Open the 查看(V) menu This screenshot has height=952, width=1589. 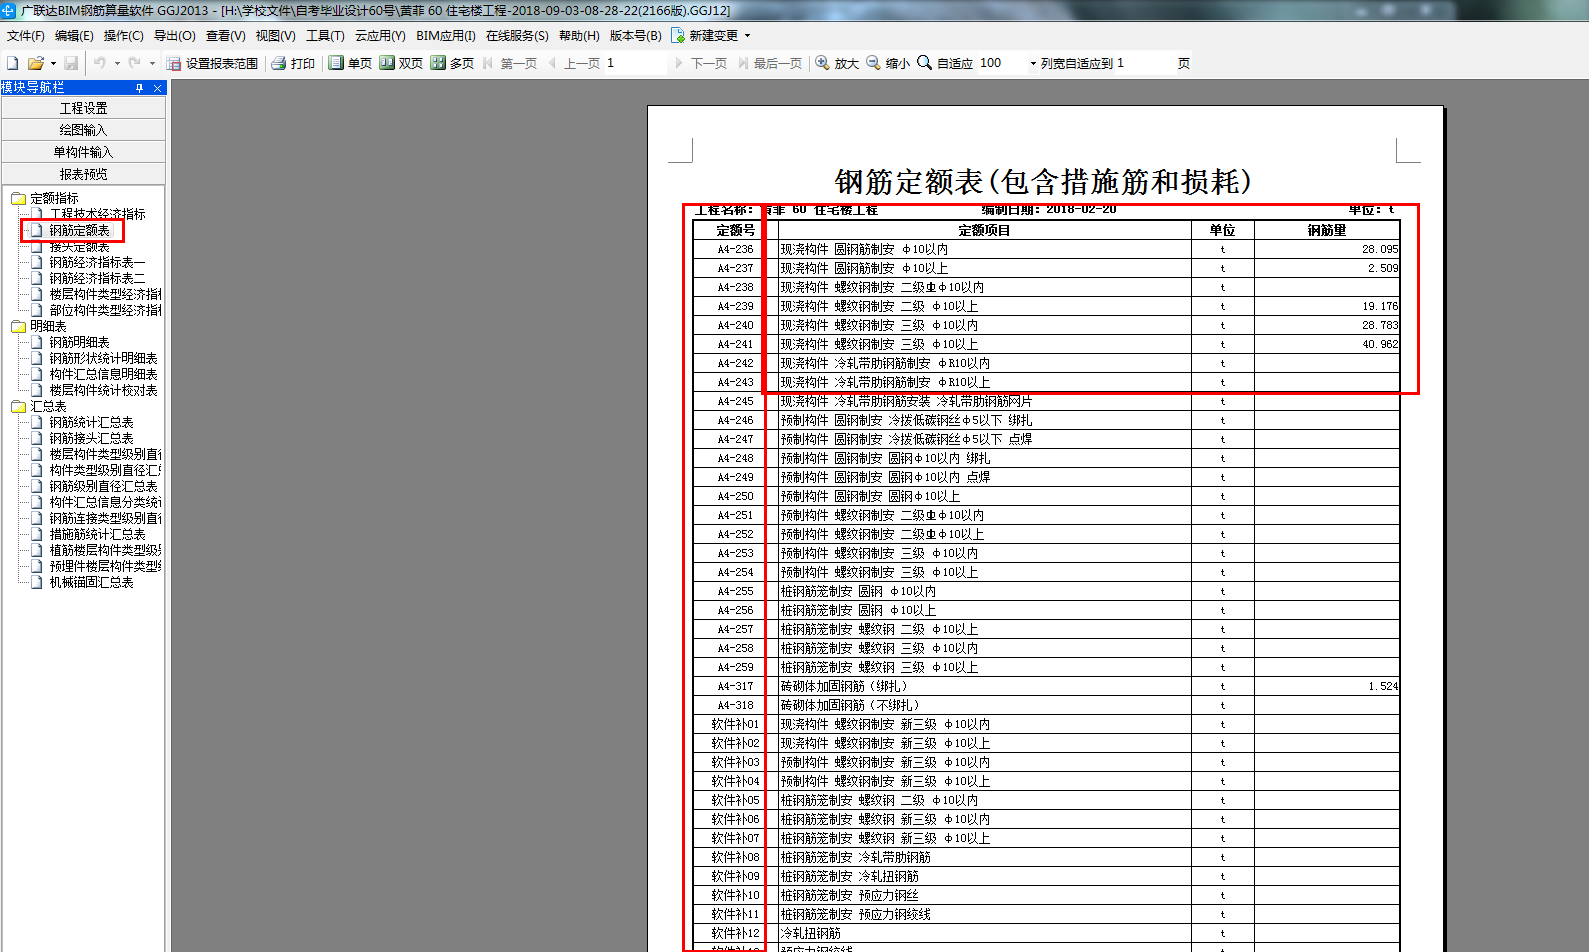[225, 35]
